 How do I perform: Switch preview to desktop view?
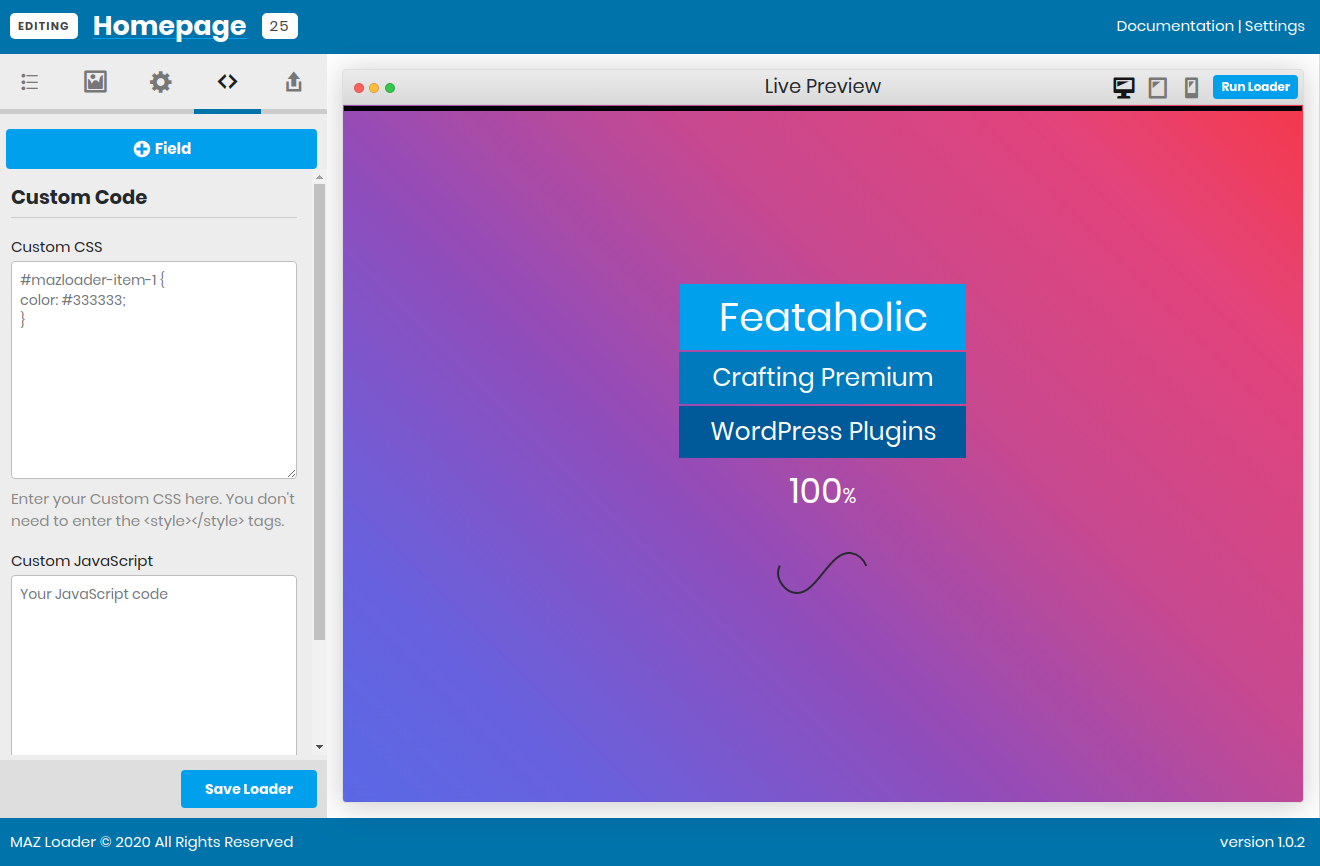pos(1124,87)
